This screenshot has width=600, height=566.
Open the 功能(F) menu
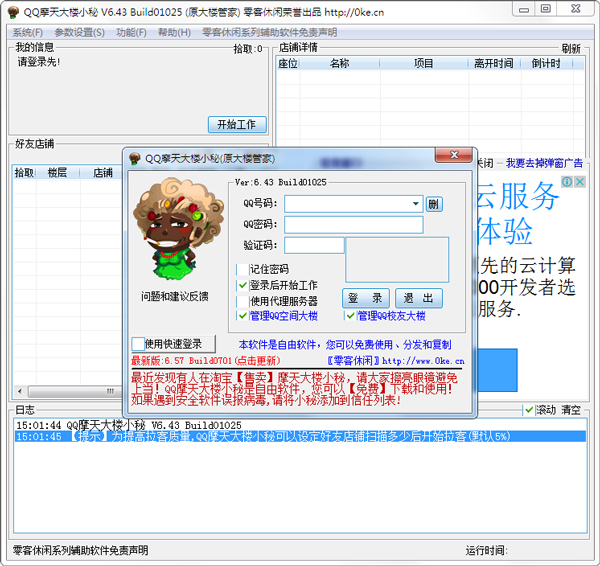[x=131, y=33]
